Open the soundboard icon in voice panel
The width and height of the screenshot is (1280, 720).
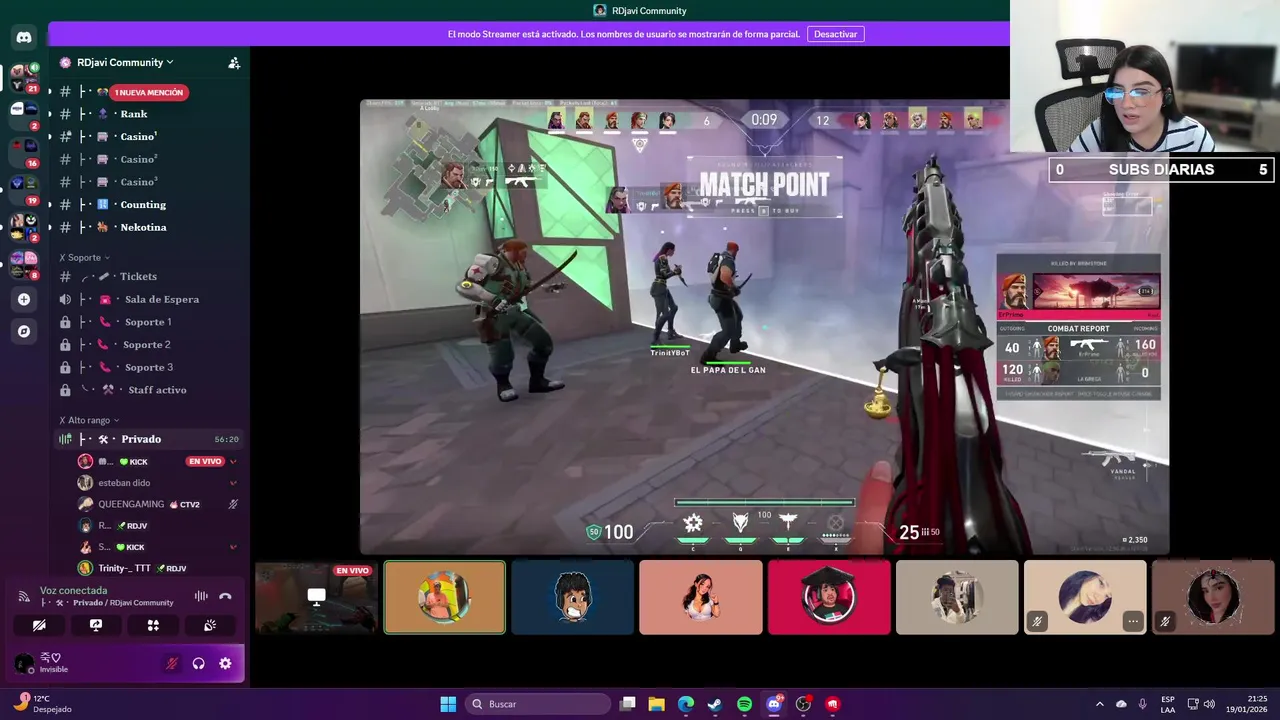pos(210,625)
